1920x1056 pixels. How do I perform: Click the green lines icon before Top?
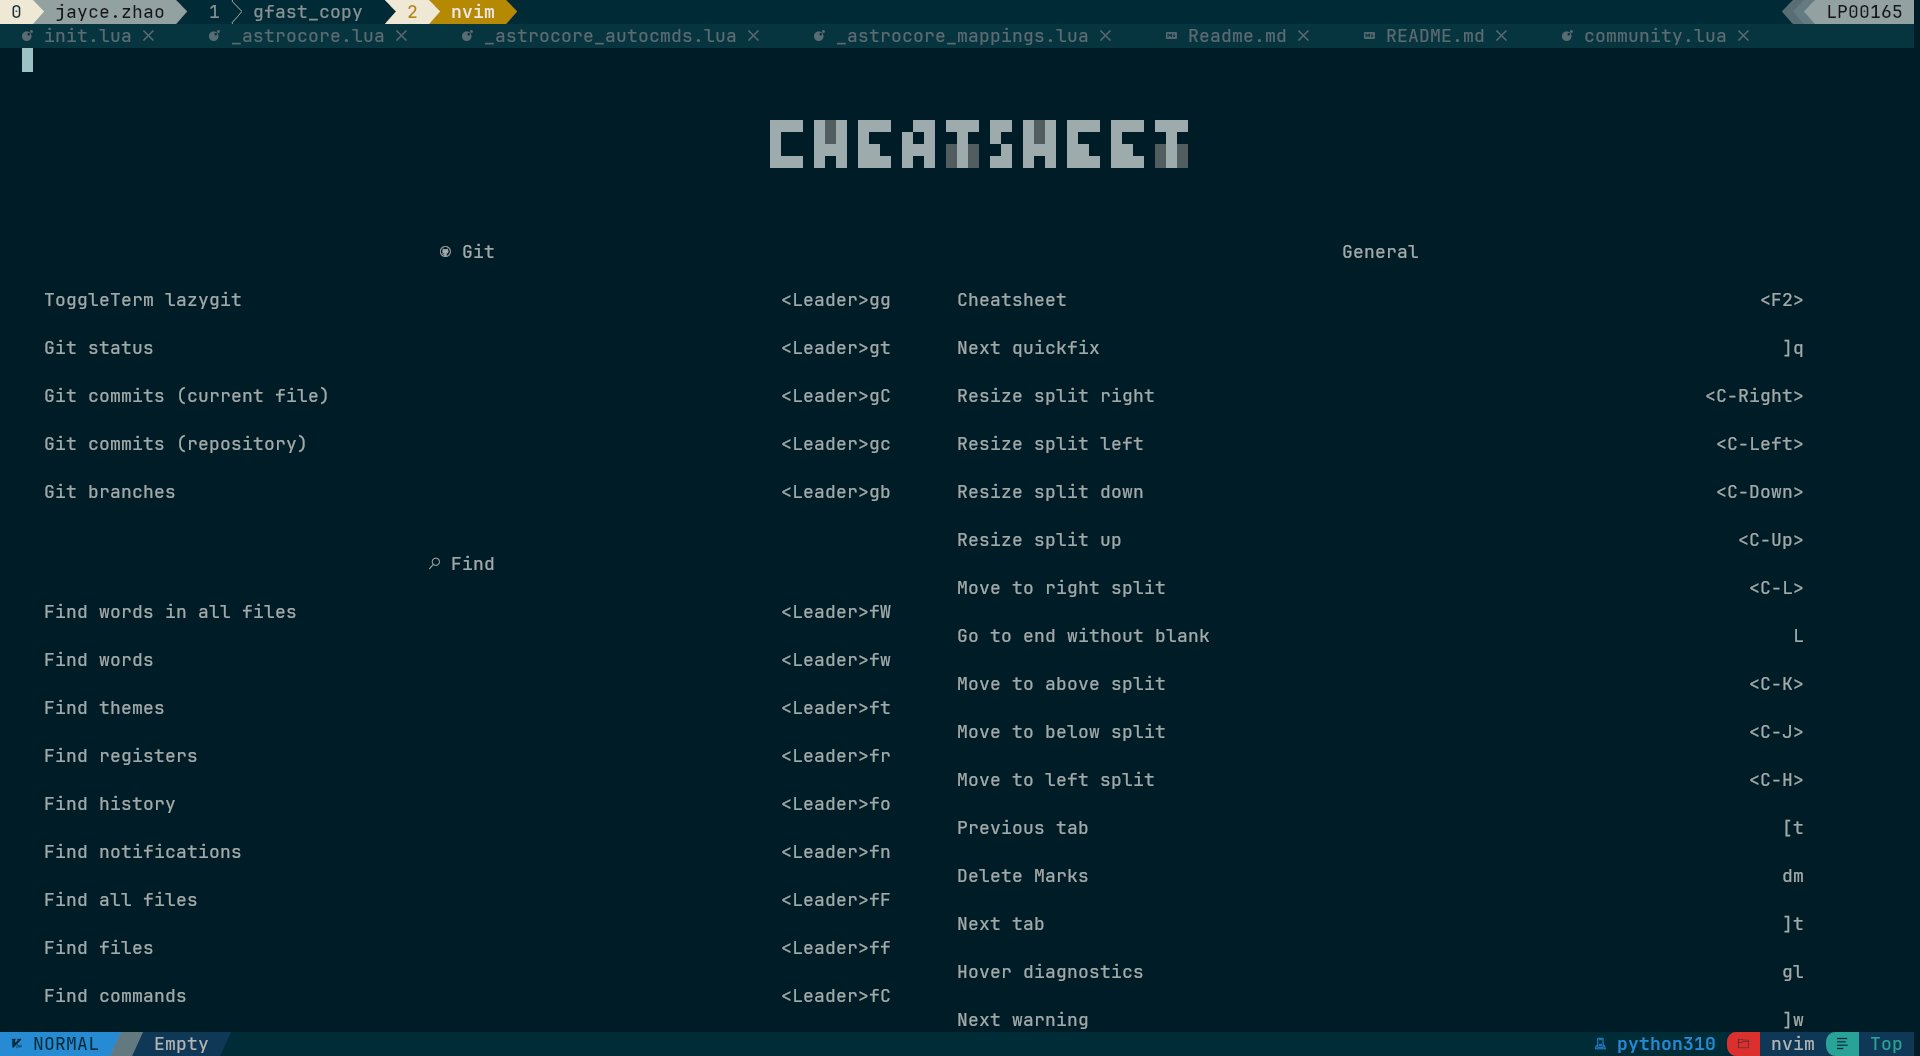pos(1842,1044)
